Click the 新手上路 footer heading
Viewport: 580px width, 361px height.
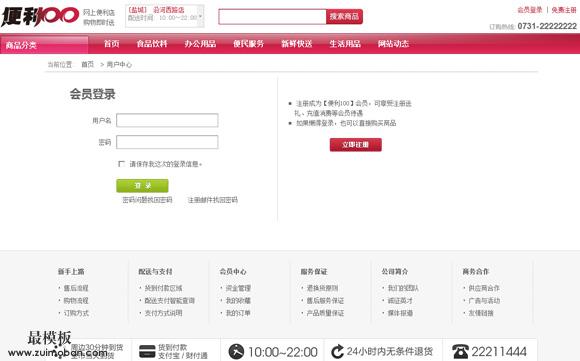[71, 271]
